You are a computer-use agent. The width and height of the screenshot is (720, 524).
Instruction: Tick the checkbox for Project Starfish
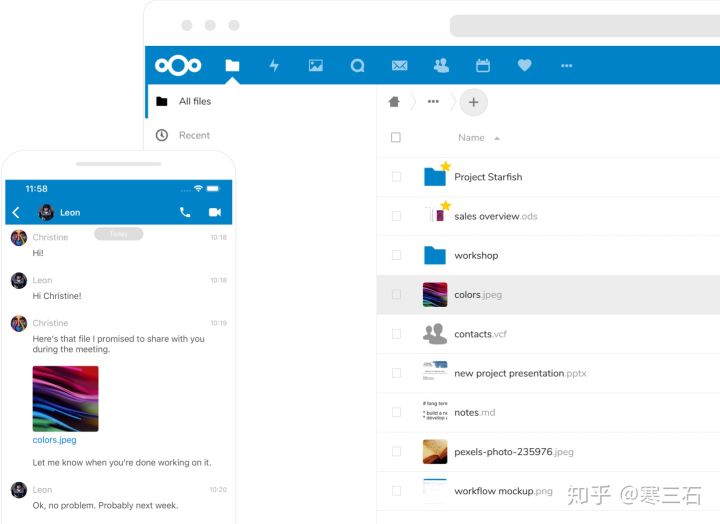(396, 177)
